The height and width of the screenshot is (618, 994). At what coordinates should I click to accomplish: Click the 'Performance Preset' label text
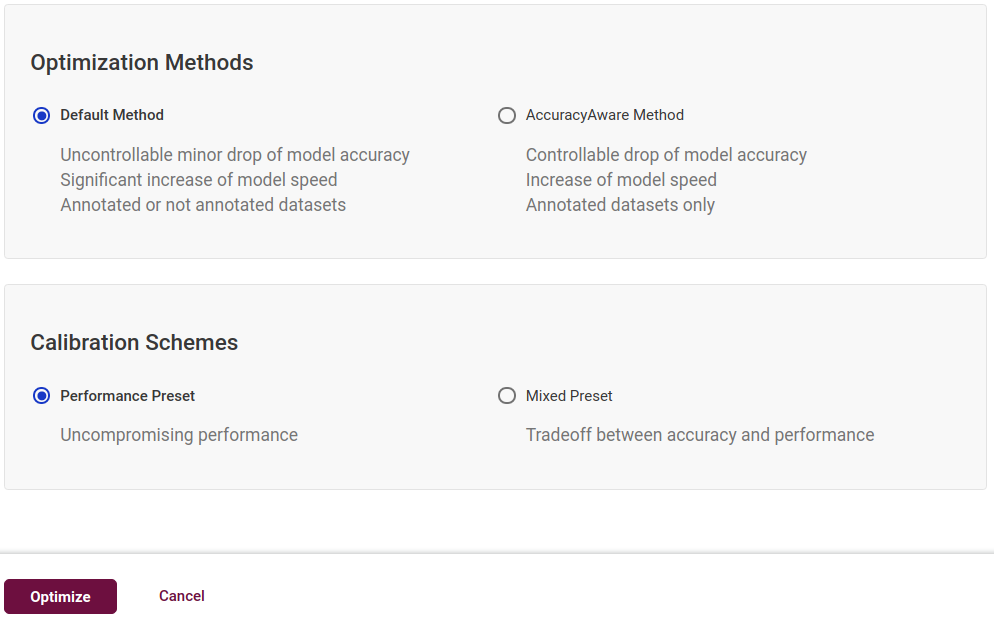click(128, 396)
